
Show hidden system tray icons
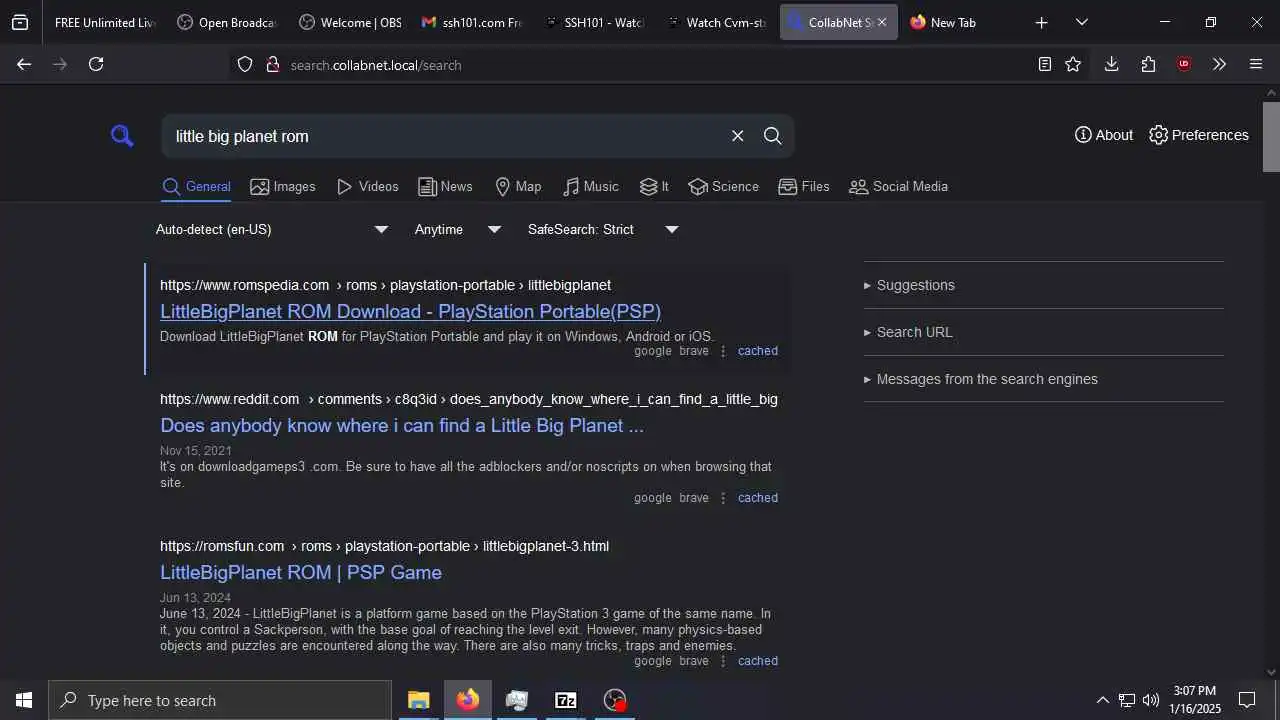(1102, 700)
